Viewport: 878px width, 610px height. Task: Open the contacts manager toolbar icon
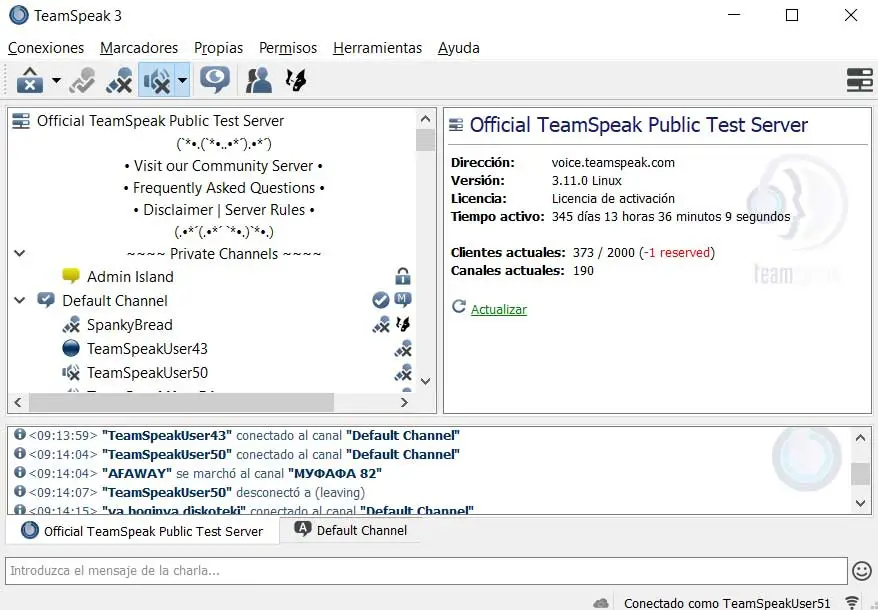pos(259,80)
